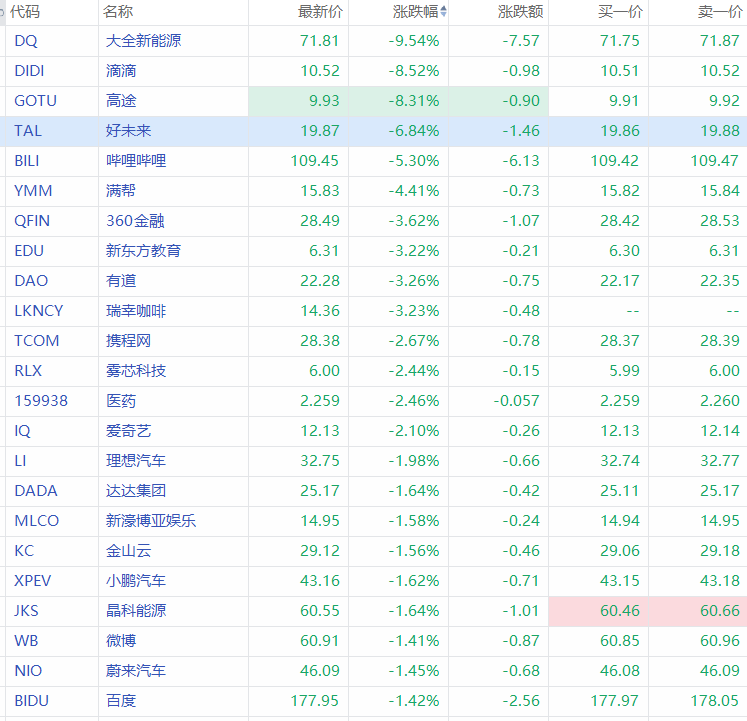Open the 哔哩哔哩 stock link
The height and width of the screenshot is (721, 747).
[x=136, y=161]
